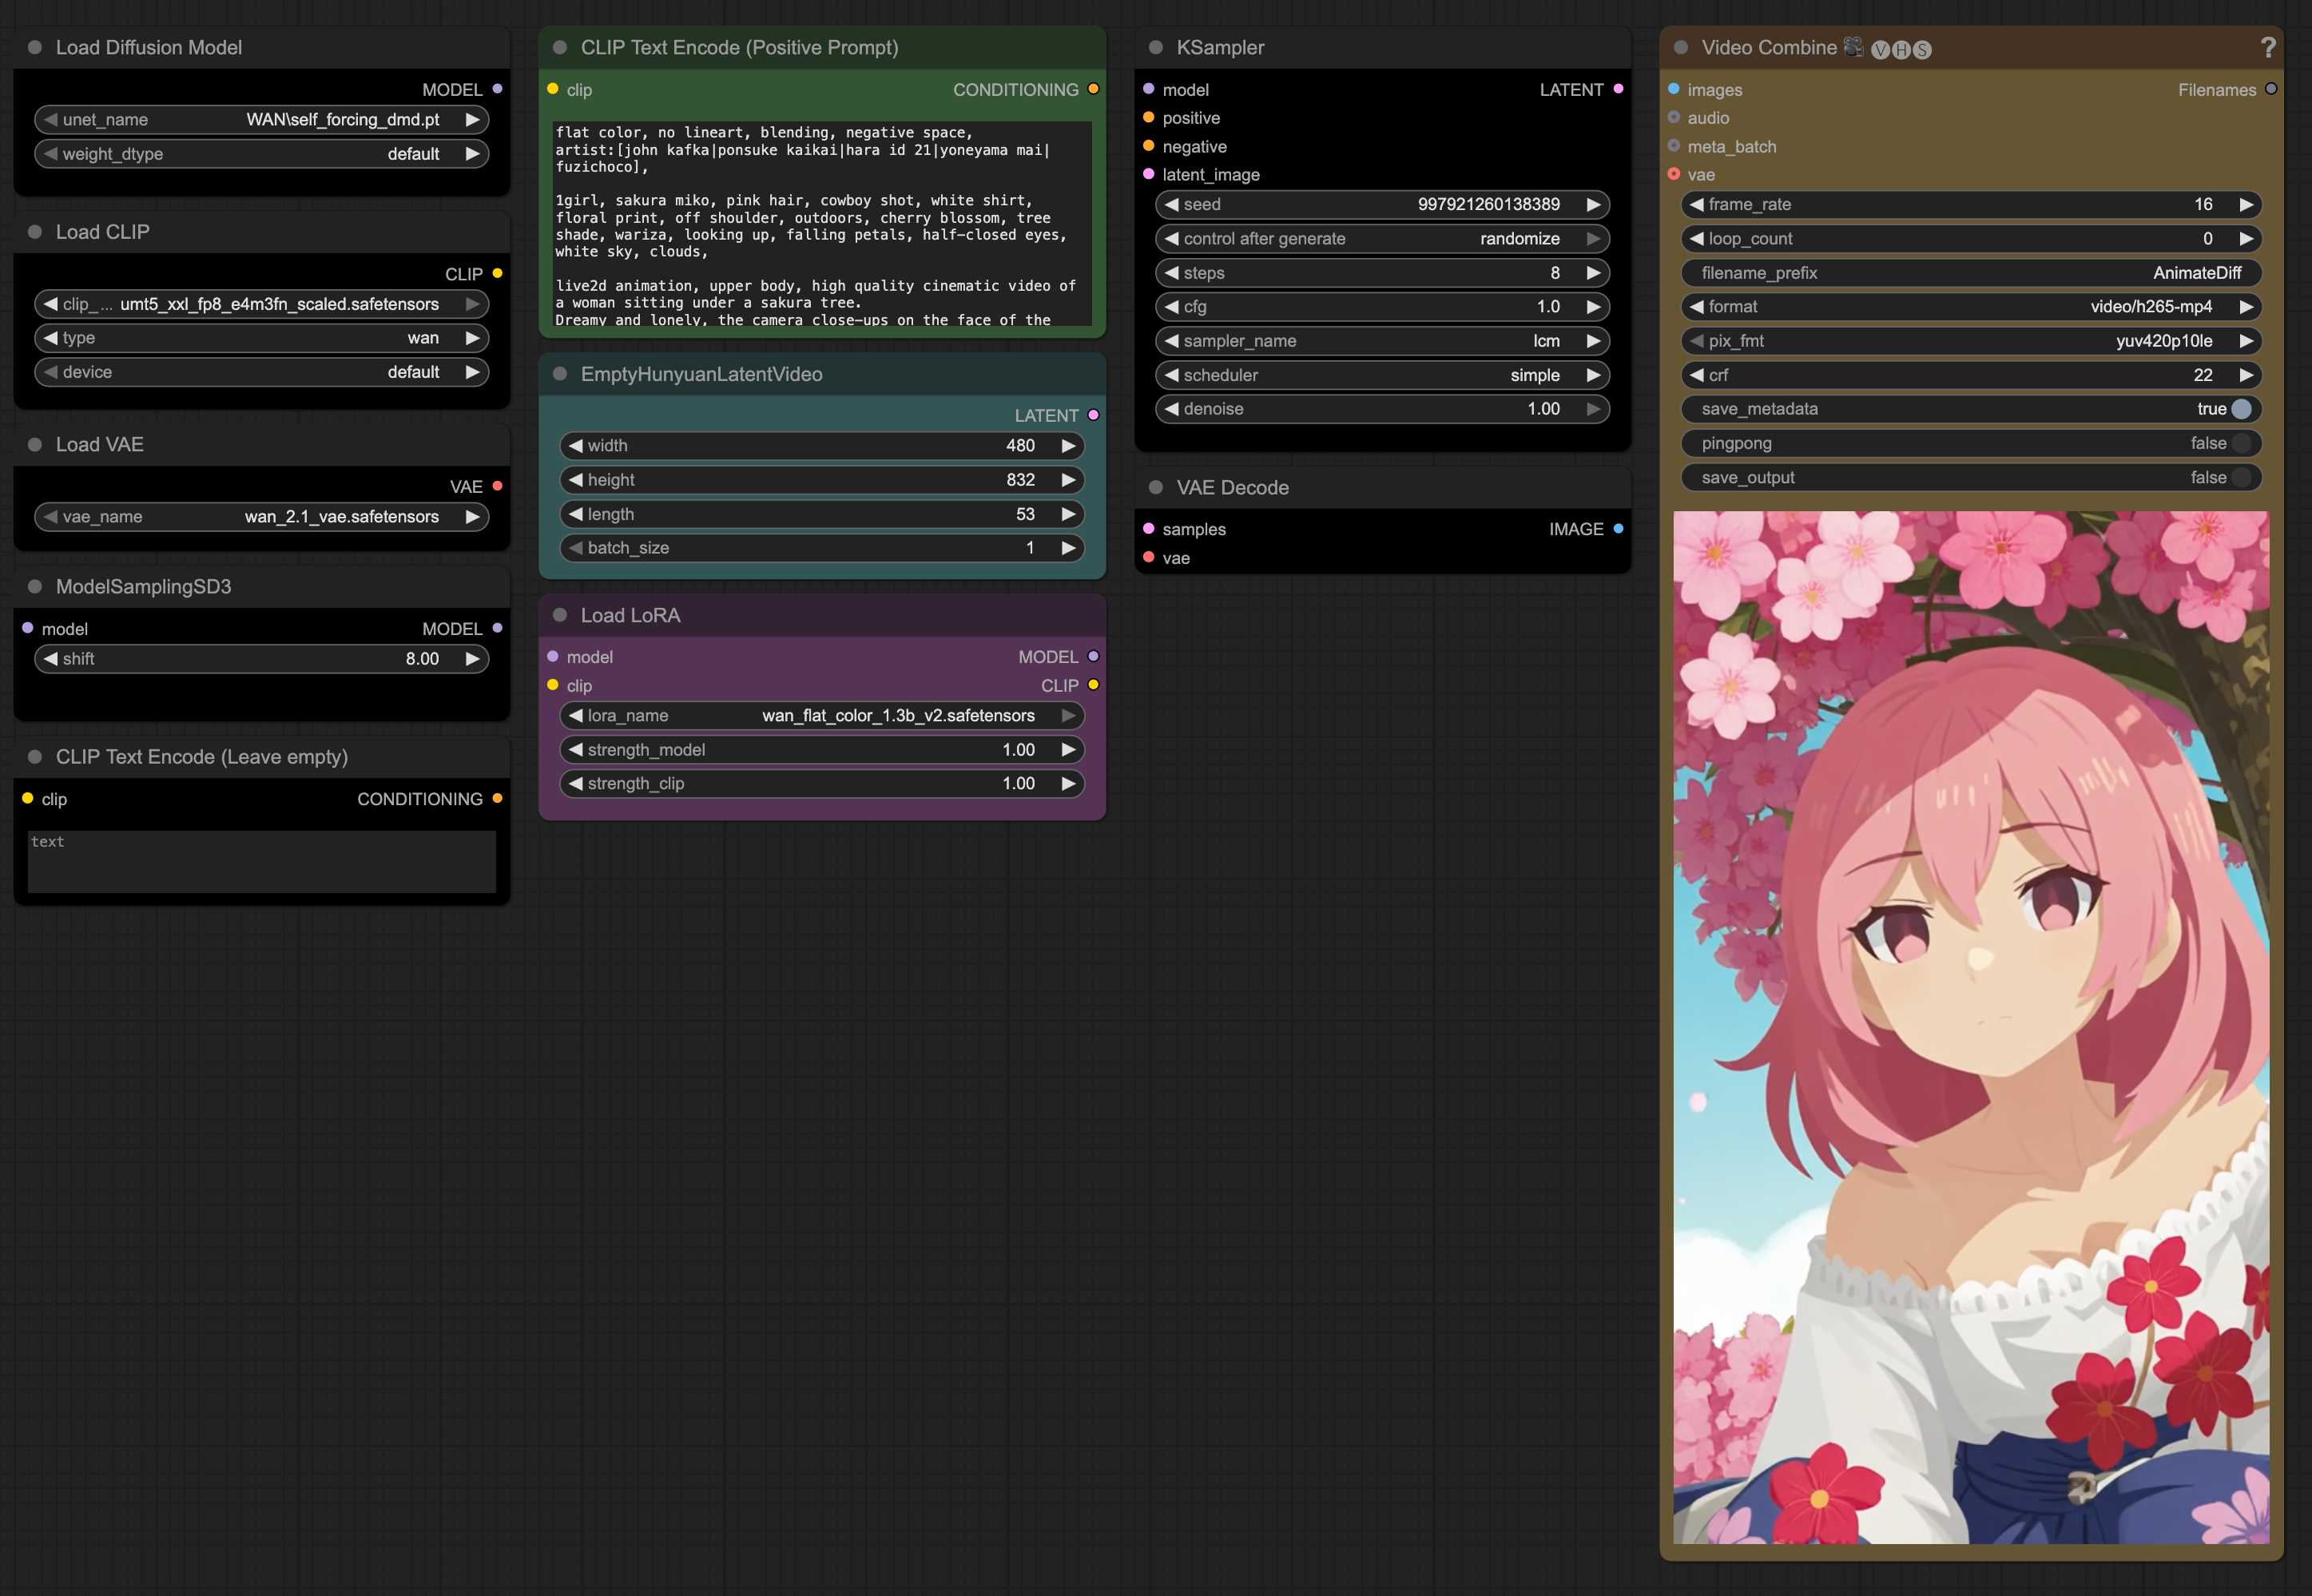Increase steps with the right arrow
Viewport: 2312px width, 1596px height.
[x=1593, y=273]
